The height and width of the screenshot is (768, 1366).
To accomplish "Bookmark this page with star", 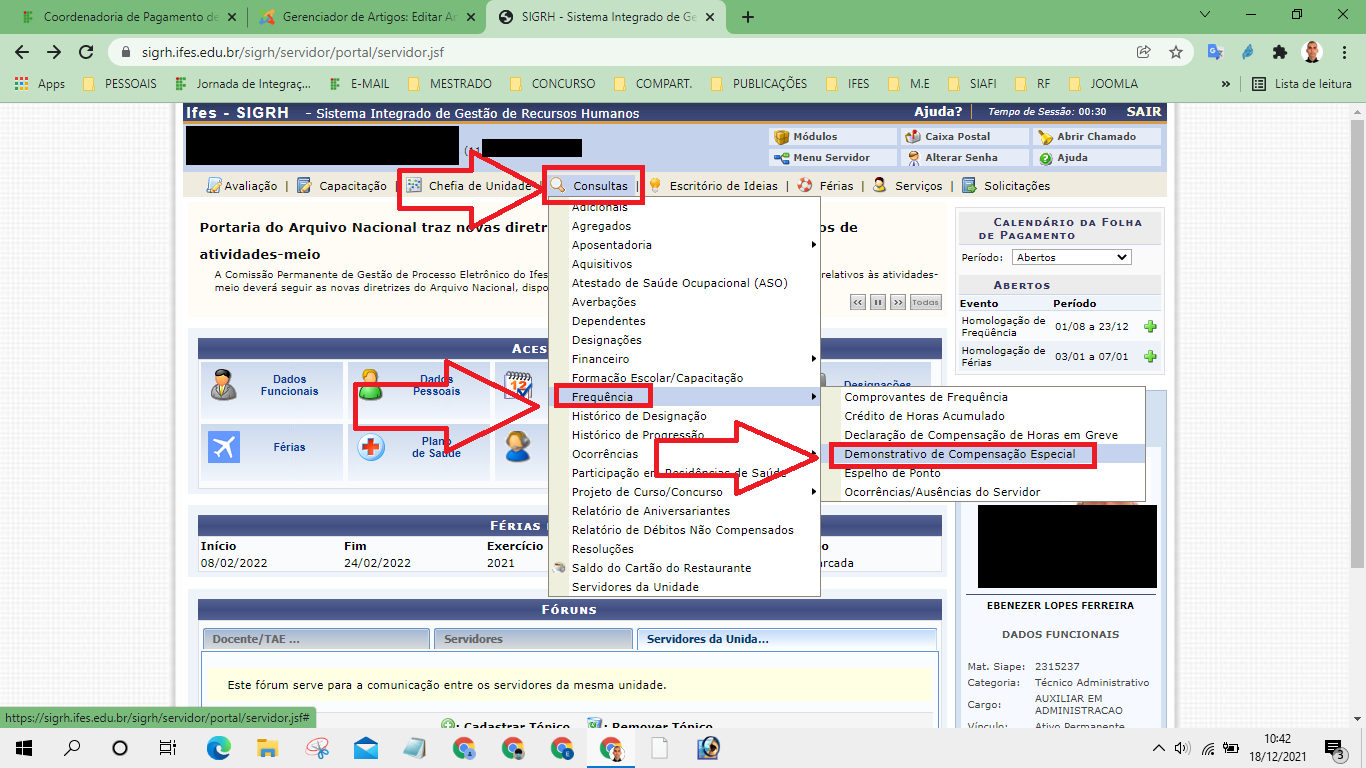I will [x=1176, y=52].
